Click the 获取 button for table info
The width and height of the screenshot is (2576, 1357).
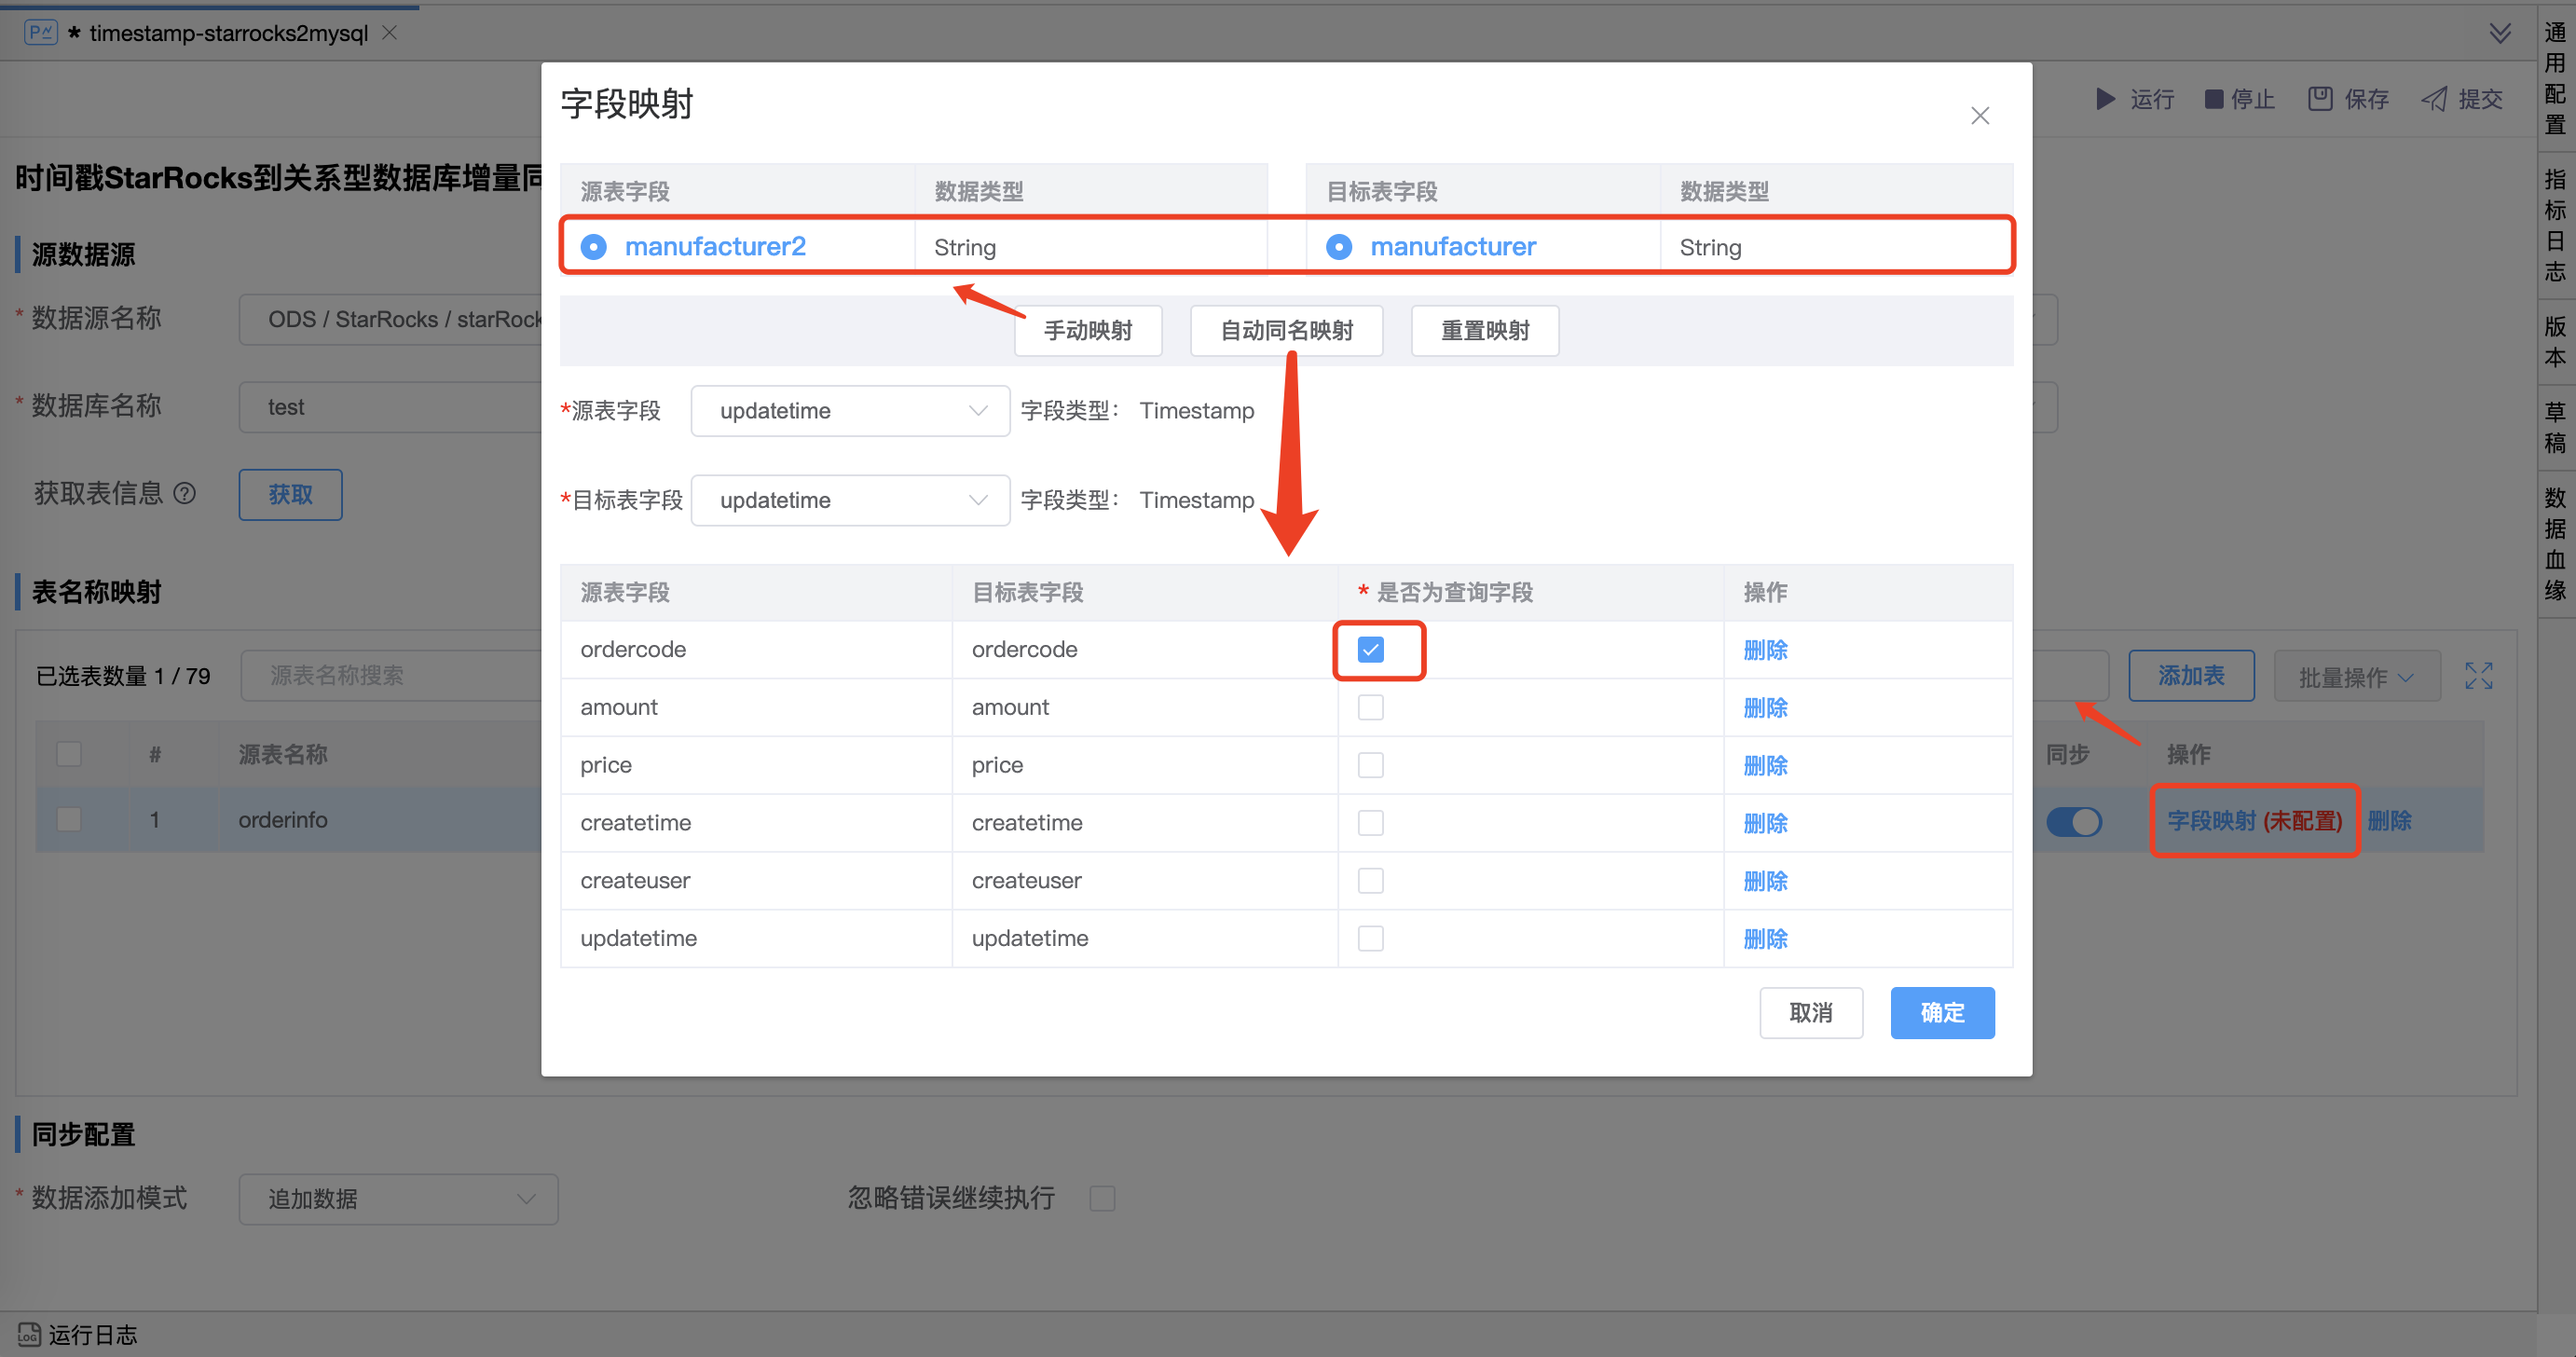coord(290,495)
